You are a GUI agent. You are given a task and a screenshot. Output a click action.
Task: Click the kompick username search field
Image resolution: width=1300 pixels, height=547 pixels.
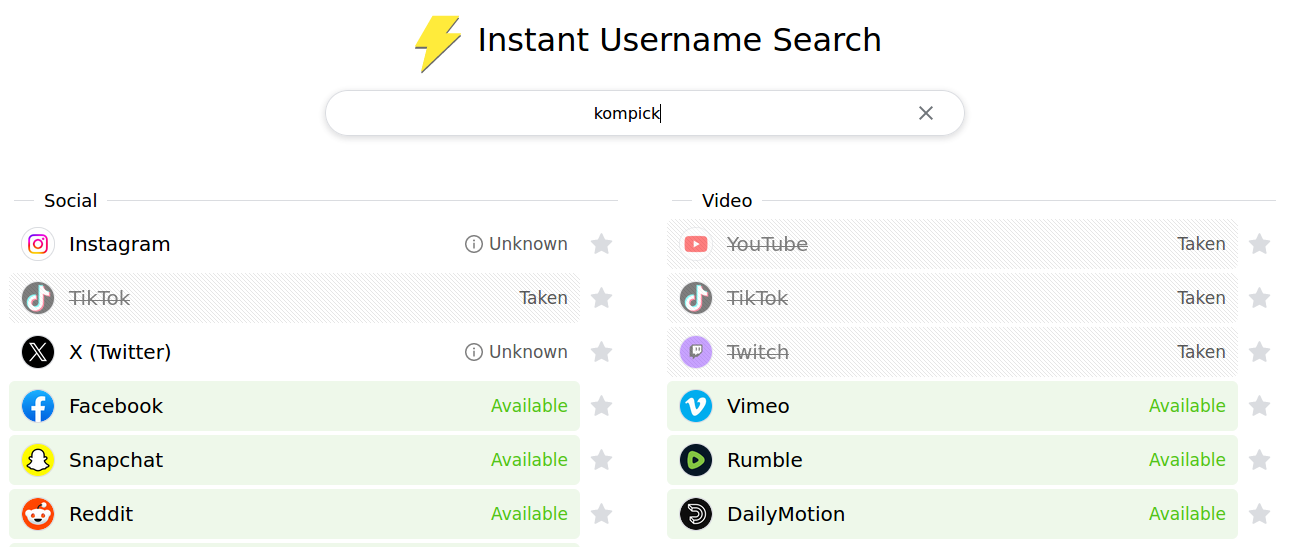(x=645, y=113)
